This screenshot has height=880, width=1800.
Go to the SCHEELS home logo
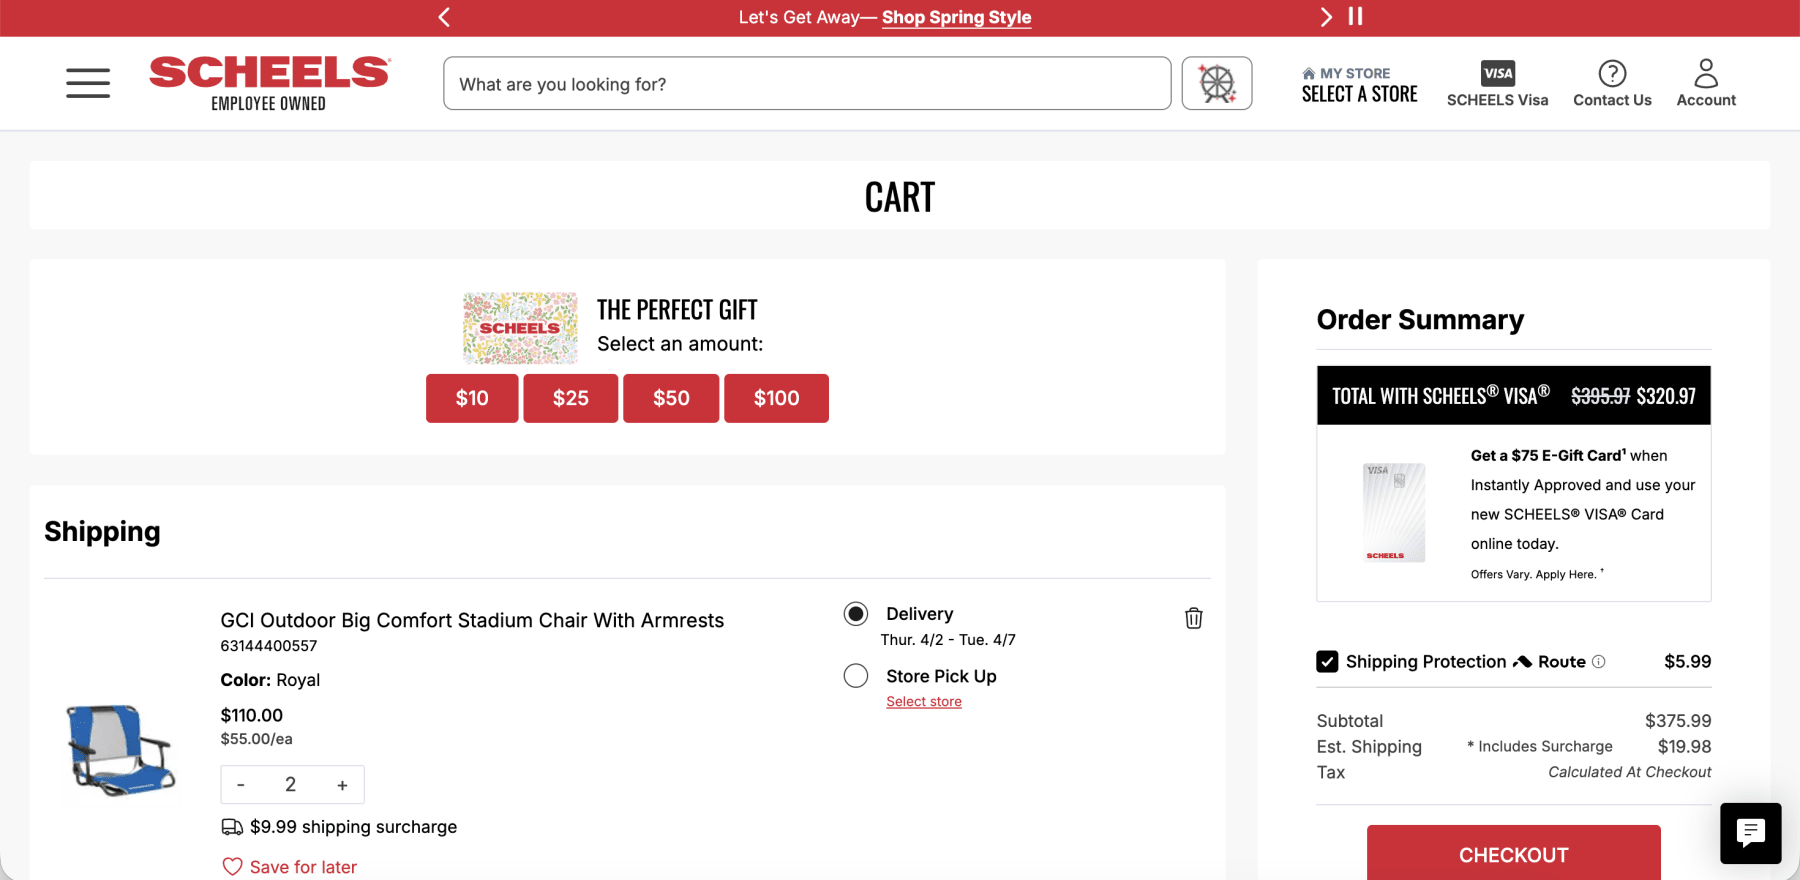[269, 83]
